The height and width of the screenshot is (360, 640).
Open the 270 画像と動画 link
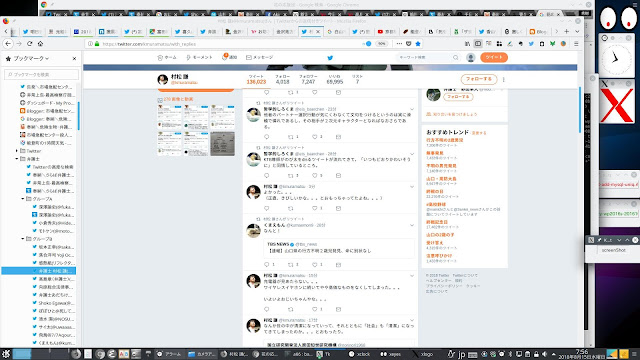178,99
